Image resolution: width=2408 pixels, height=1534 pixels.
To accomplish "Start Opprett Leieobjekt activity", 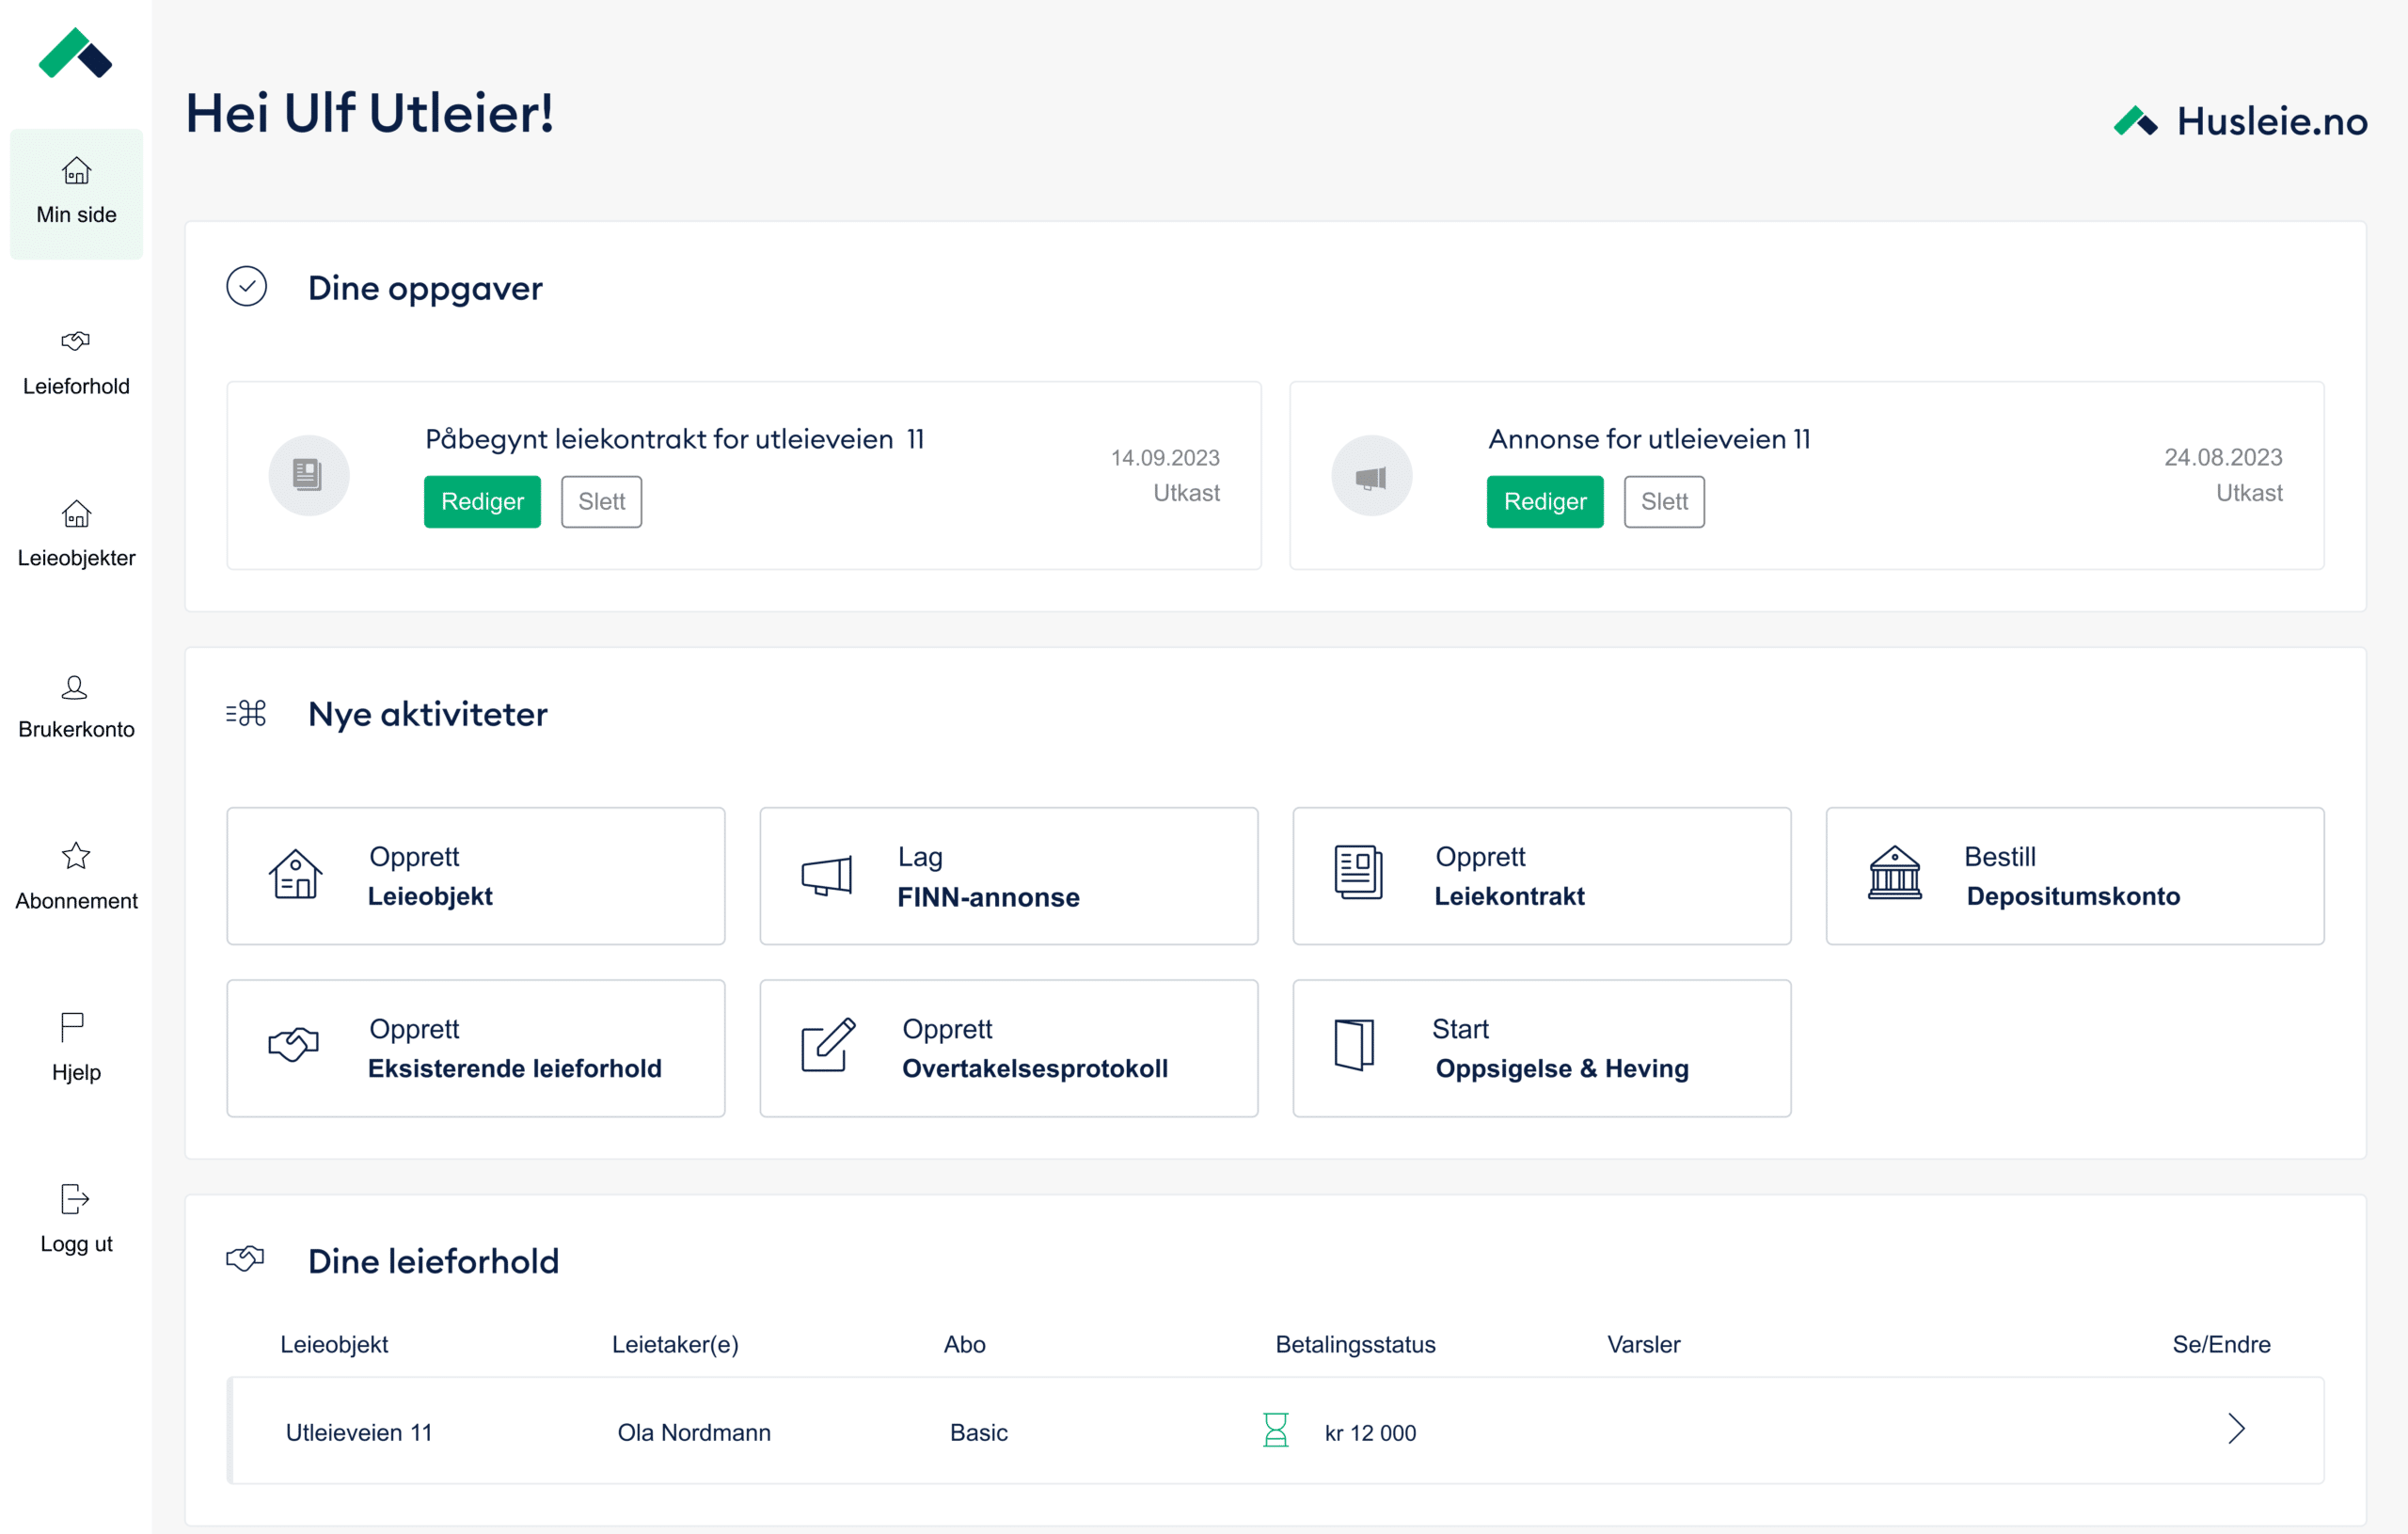I will click(476, 876).
